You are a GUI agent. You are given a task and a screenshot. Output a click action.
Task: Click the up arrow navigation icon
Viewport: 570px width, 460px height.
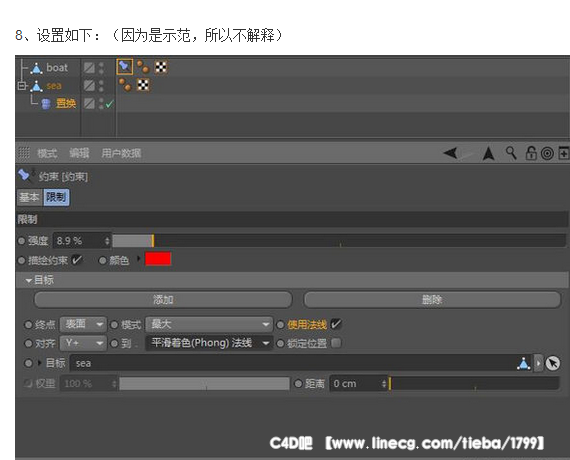tap(488, 153)
